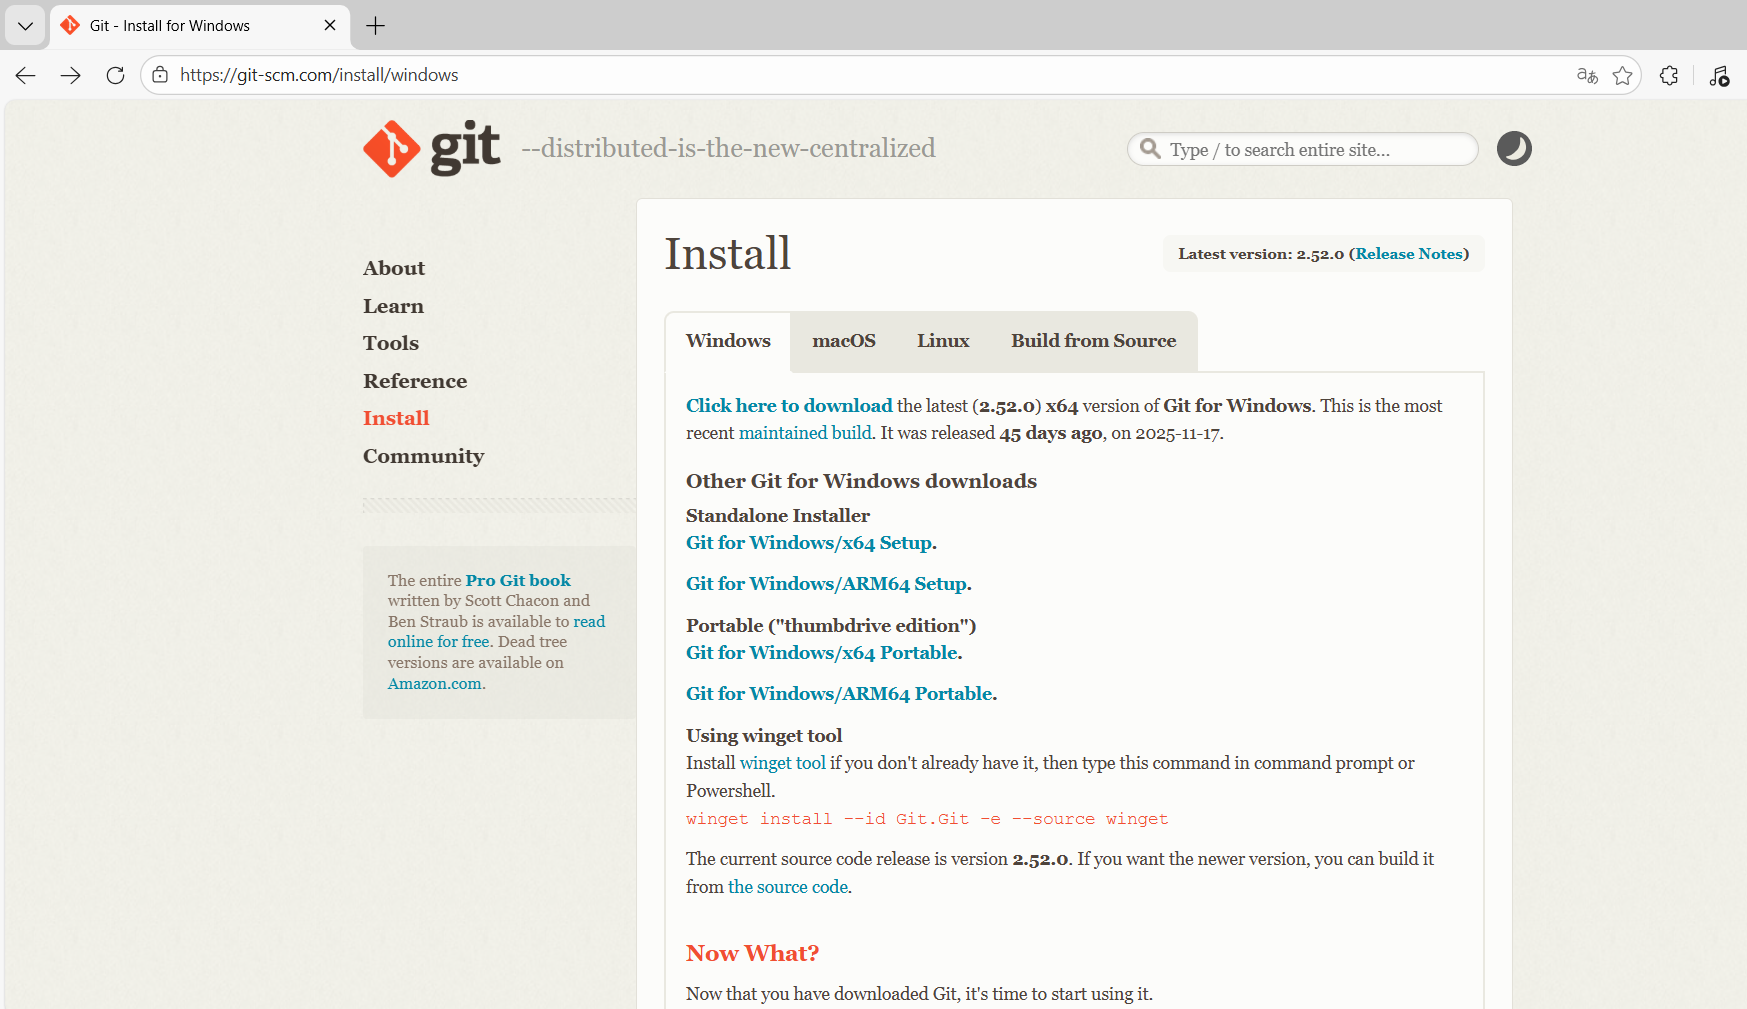
Task: Click the 'Using winget tool' heading
Action: pyautogui.click(x=764, y=736)
